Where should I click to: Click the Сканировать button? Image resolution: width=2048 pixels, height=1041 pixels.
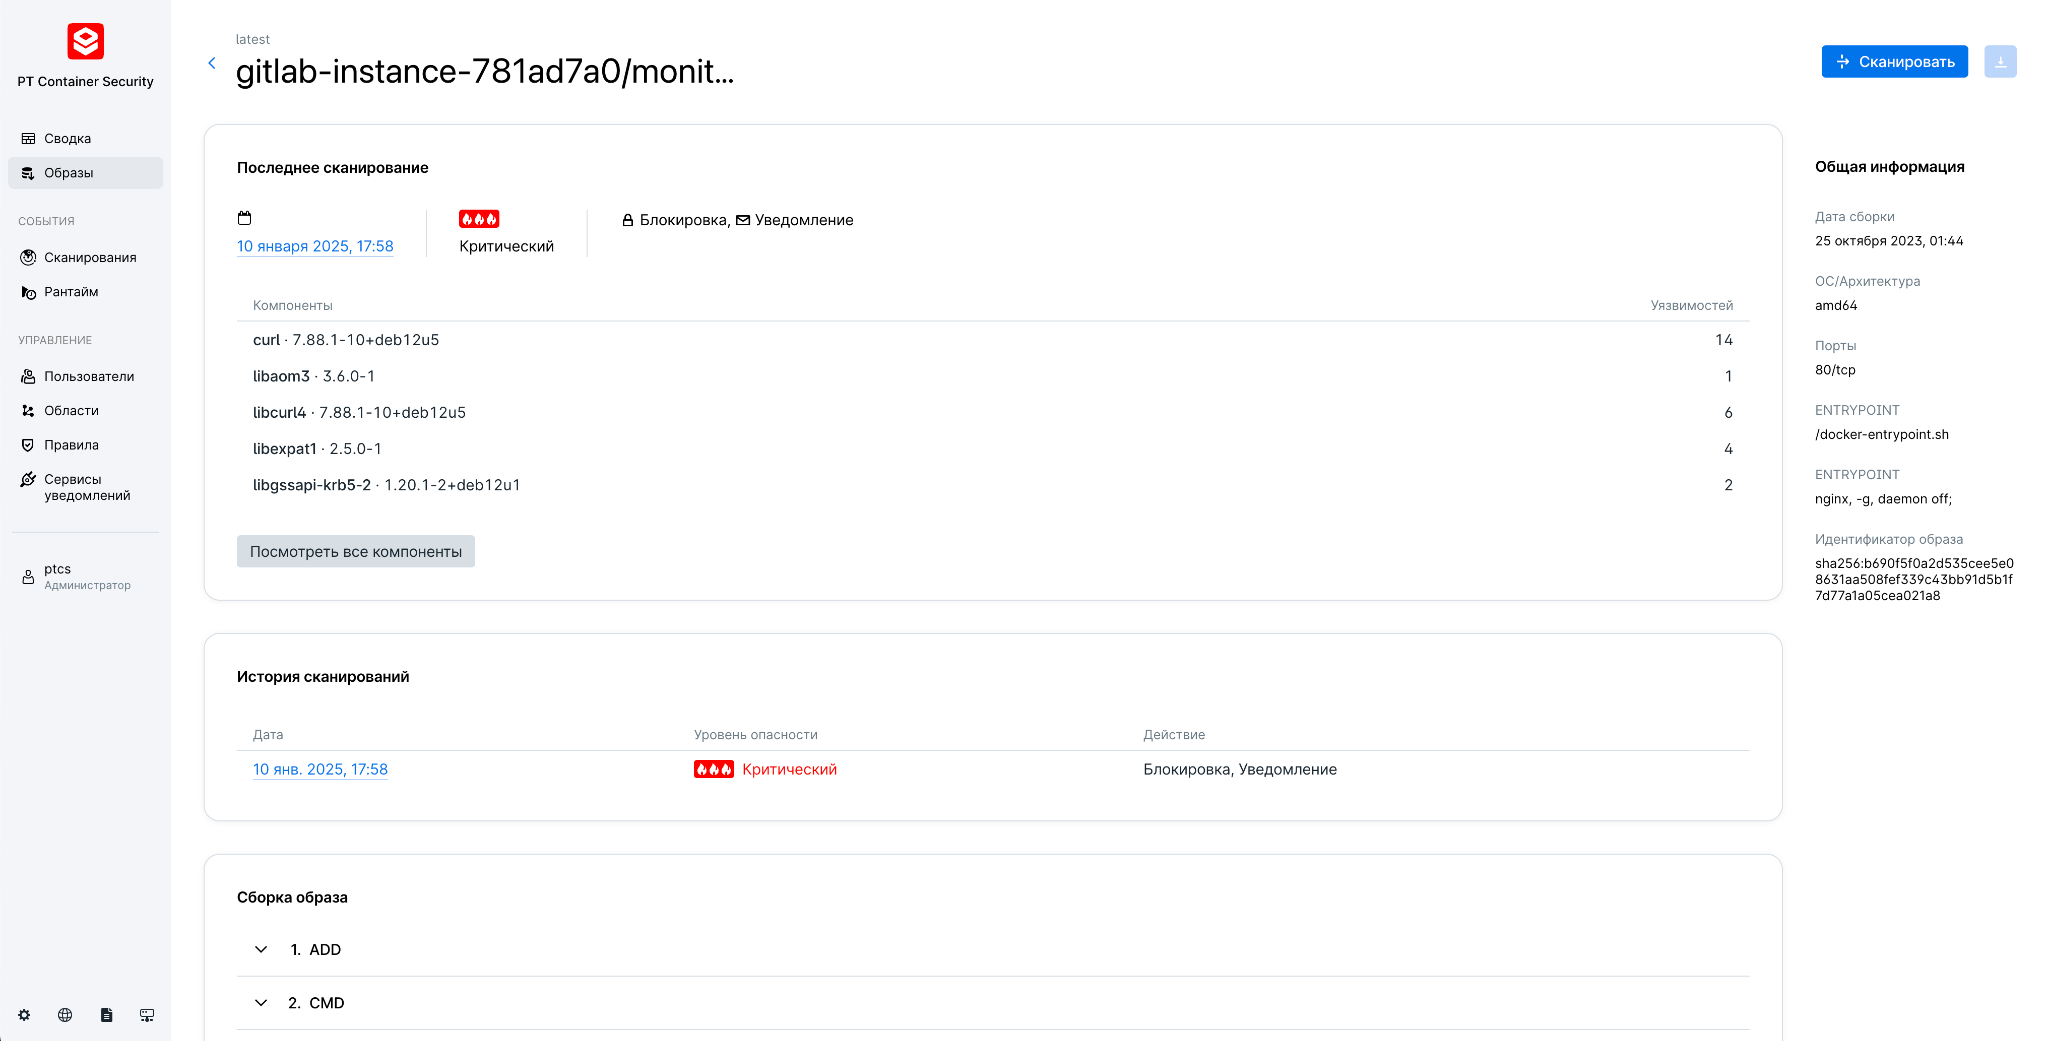pos(1894,61)
